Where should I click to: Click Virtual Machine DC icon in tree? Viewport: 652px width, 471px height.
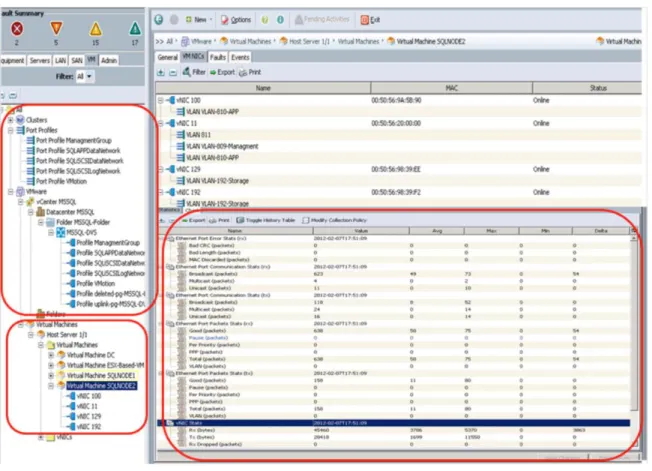(x=61, y=355)
